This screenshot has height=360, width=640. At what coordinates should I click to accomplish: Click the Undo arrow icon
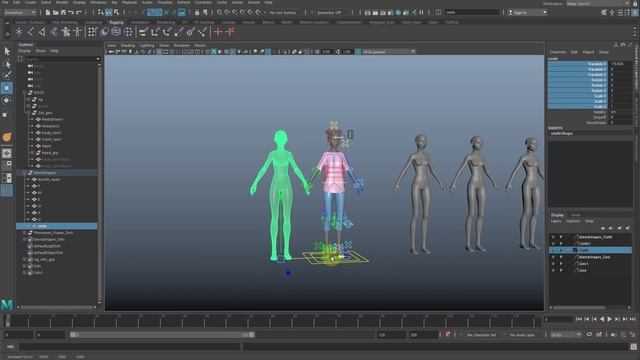71,13
